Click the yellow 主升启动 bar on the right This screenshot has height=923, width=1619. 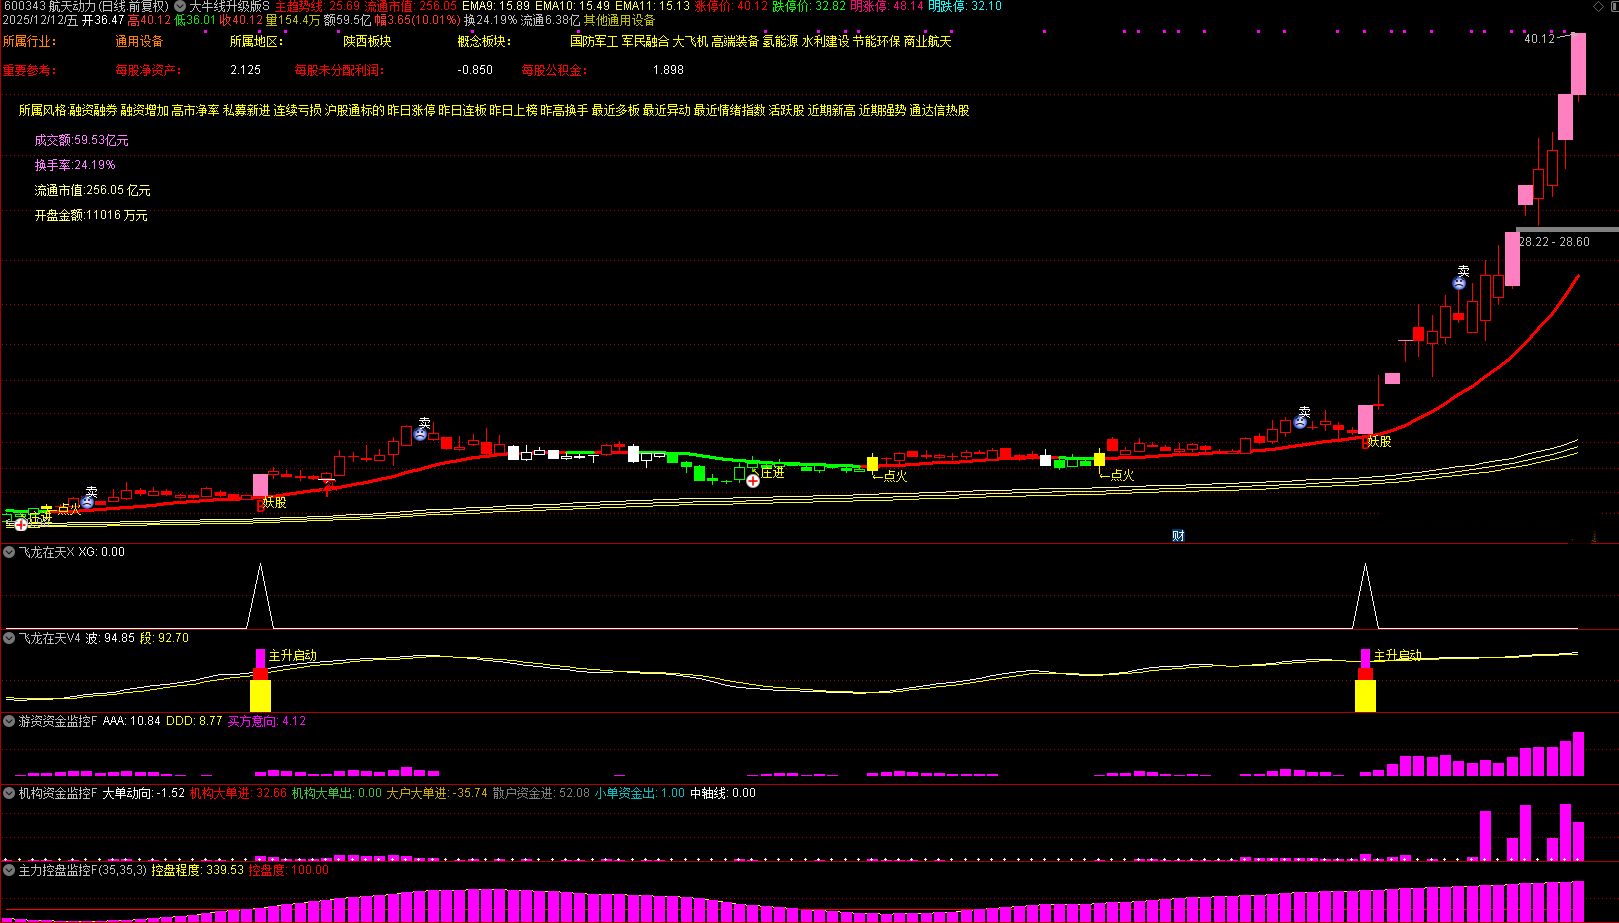point(1365,696)
